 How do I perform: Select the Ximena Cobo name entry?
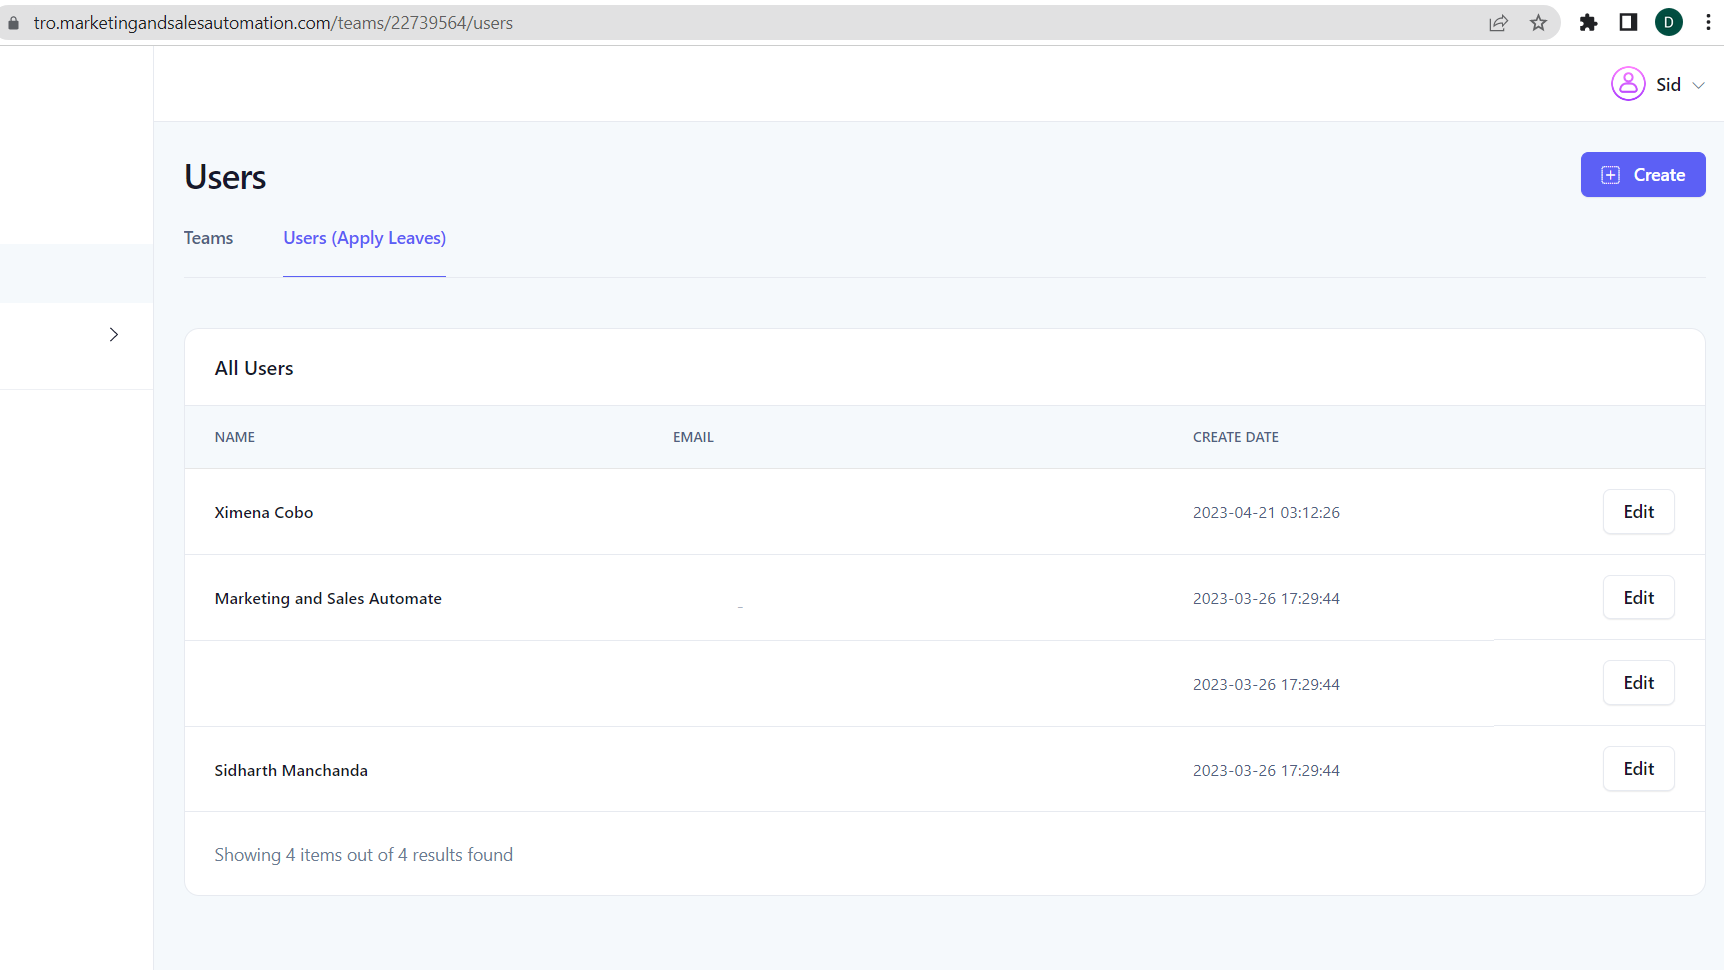click(x=264, y=513)
